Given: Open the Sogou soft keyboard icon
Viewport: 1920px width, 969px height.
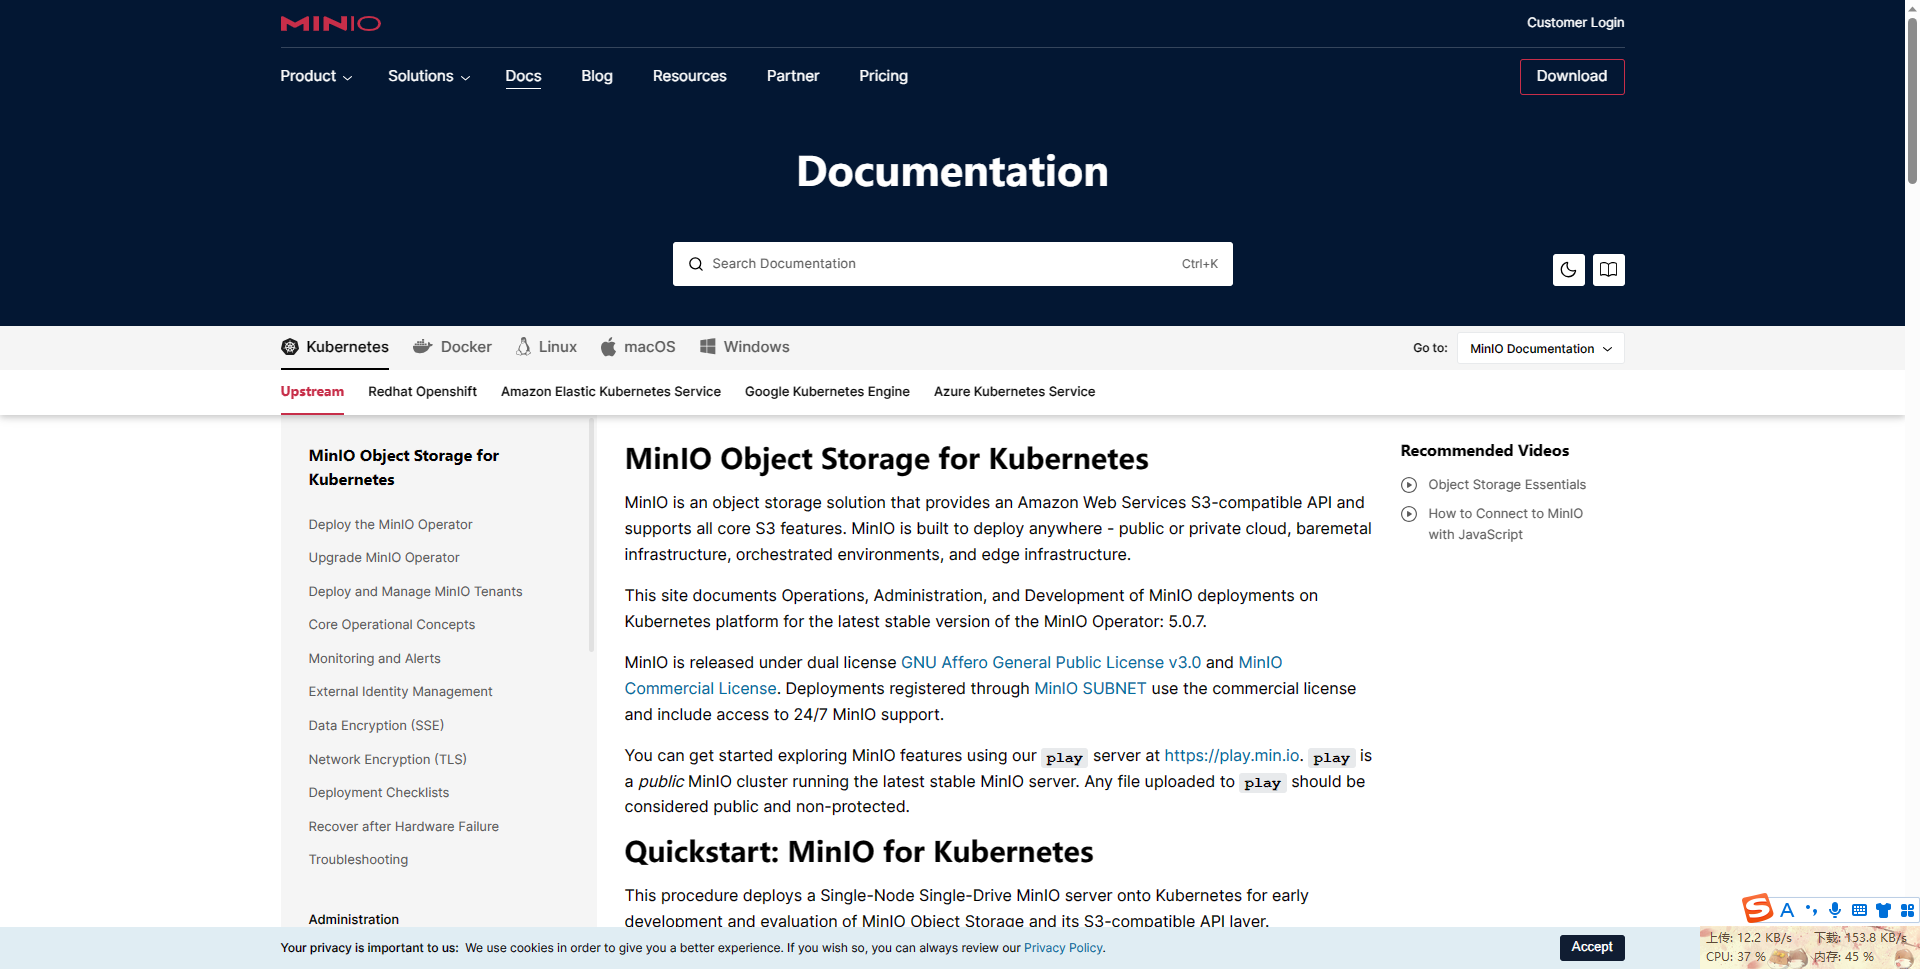Looking at the screenshot, I should coord(1859,910).
